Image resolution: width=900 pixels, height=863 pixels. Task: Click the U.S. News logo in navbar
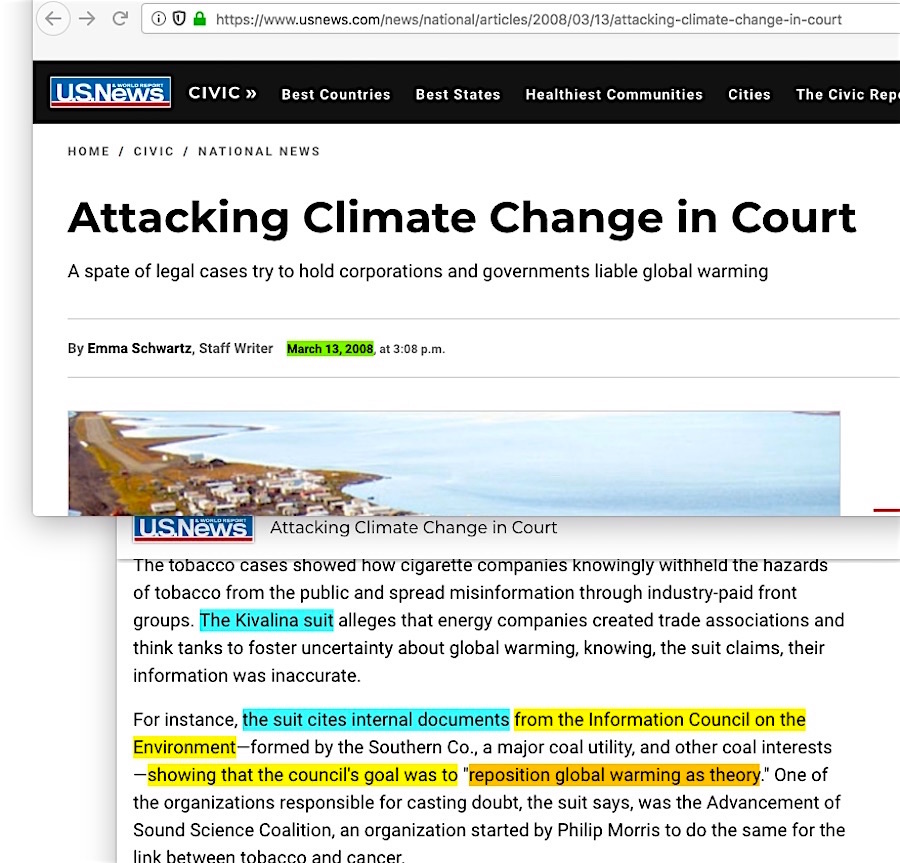coord(110,93)
